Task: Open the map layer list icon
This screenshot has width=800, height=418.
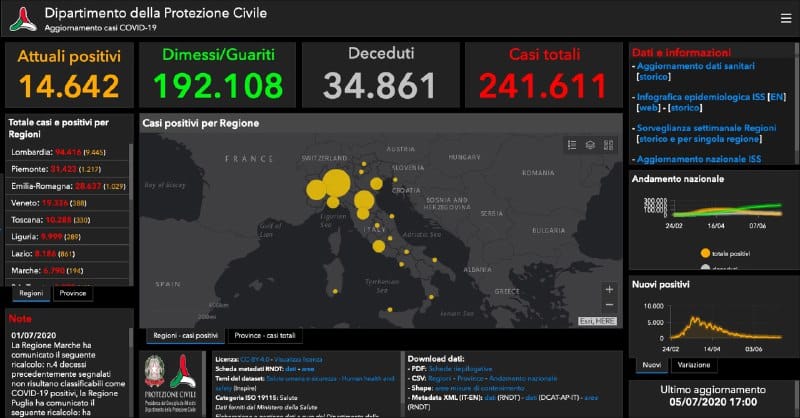Action: tap(590, 145)
